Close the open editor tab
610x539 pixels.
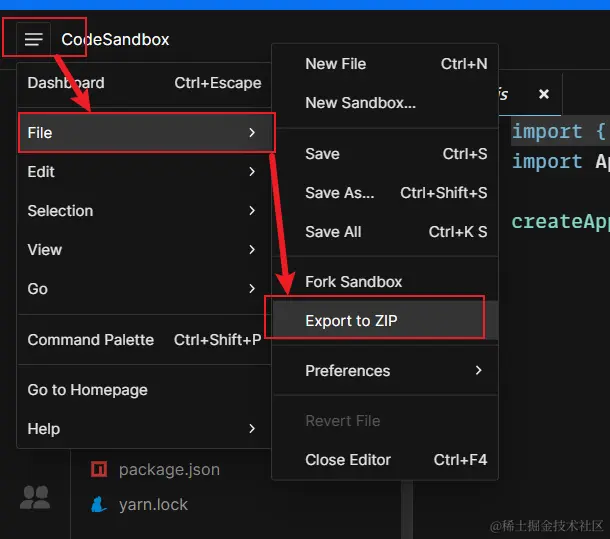point(544,94)
